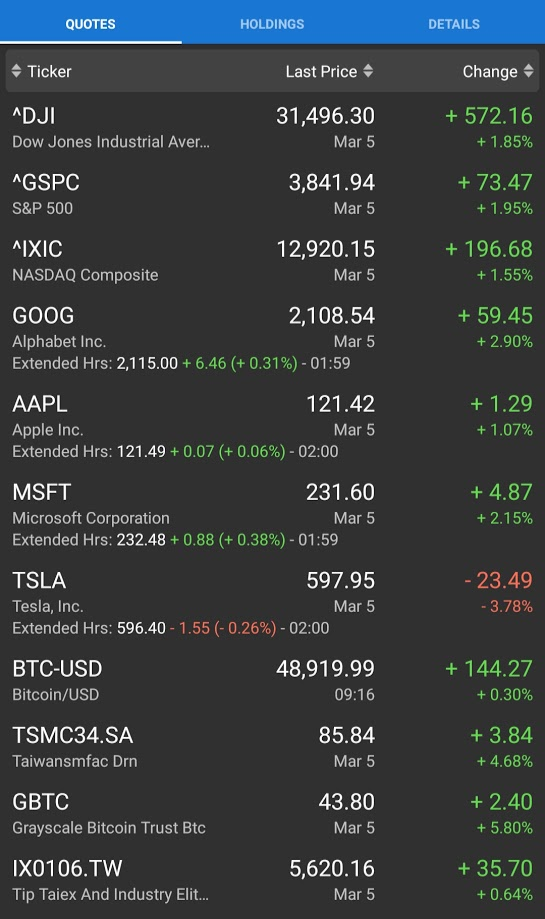545x919 pixels.
Task: Toggle the ^DJI change value +572.16
Action: point(489,116)
